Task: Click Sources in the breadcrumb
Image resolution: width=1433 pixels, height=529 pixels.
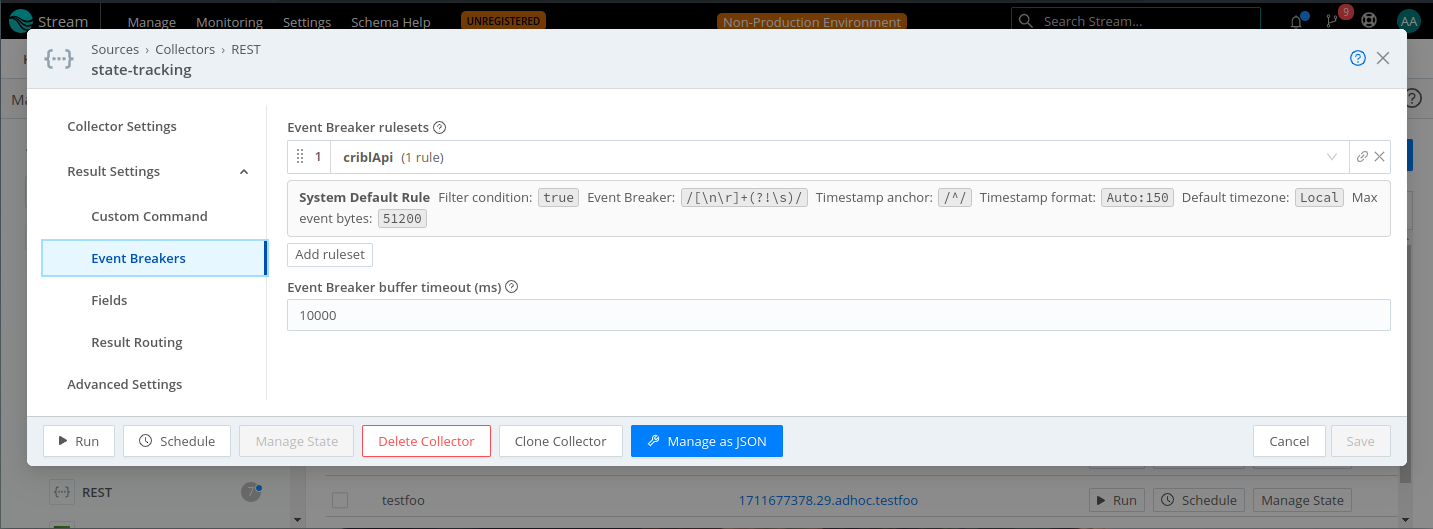Action: point(115,49)
